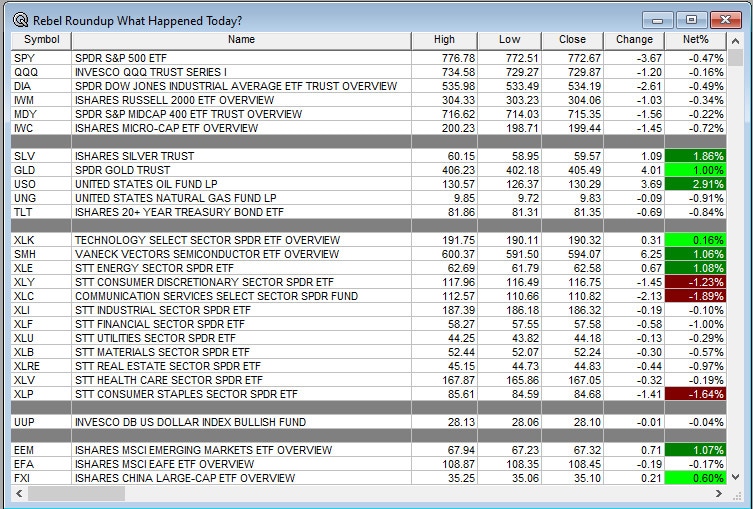This screenshot has width=753, height=509.
Task: Sort by the High column header
Action: pos(444,40)
